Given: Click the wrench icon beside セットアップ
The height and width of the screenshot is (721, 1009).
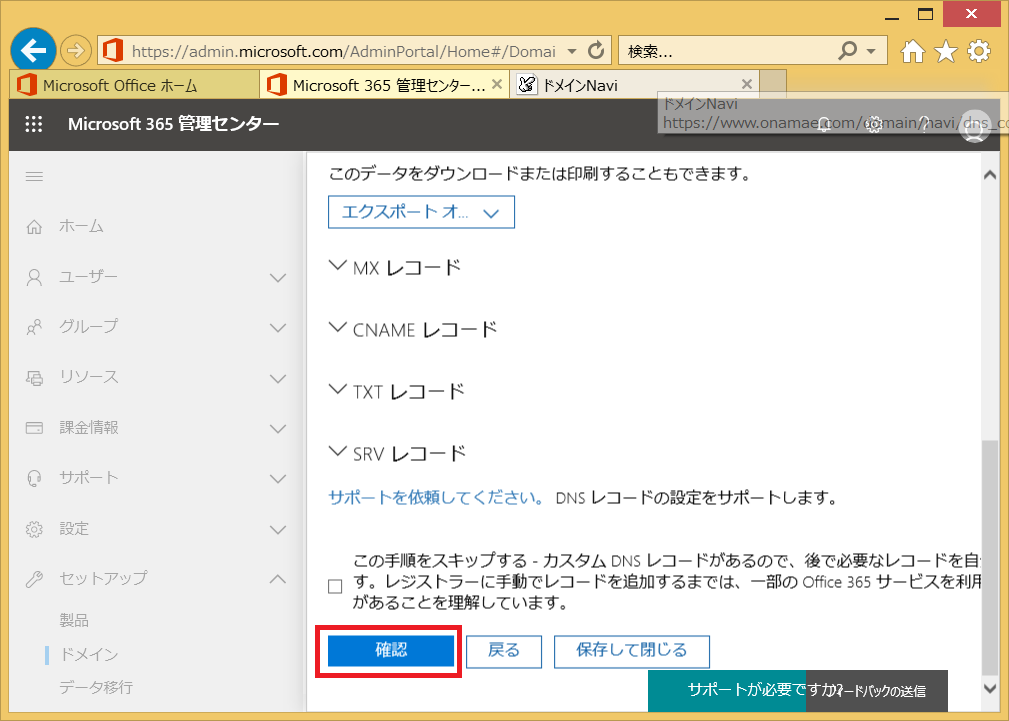Looking at the screenshot, I should pyautogui.click(x=34, y=579).
